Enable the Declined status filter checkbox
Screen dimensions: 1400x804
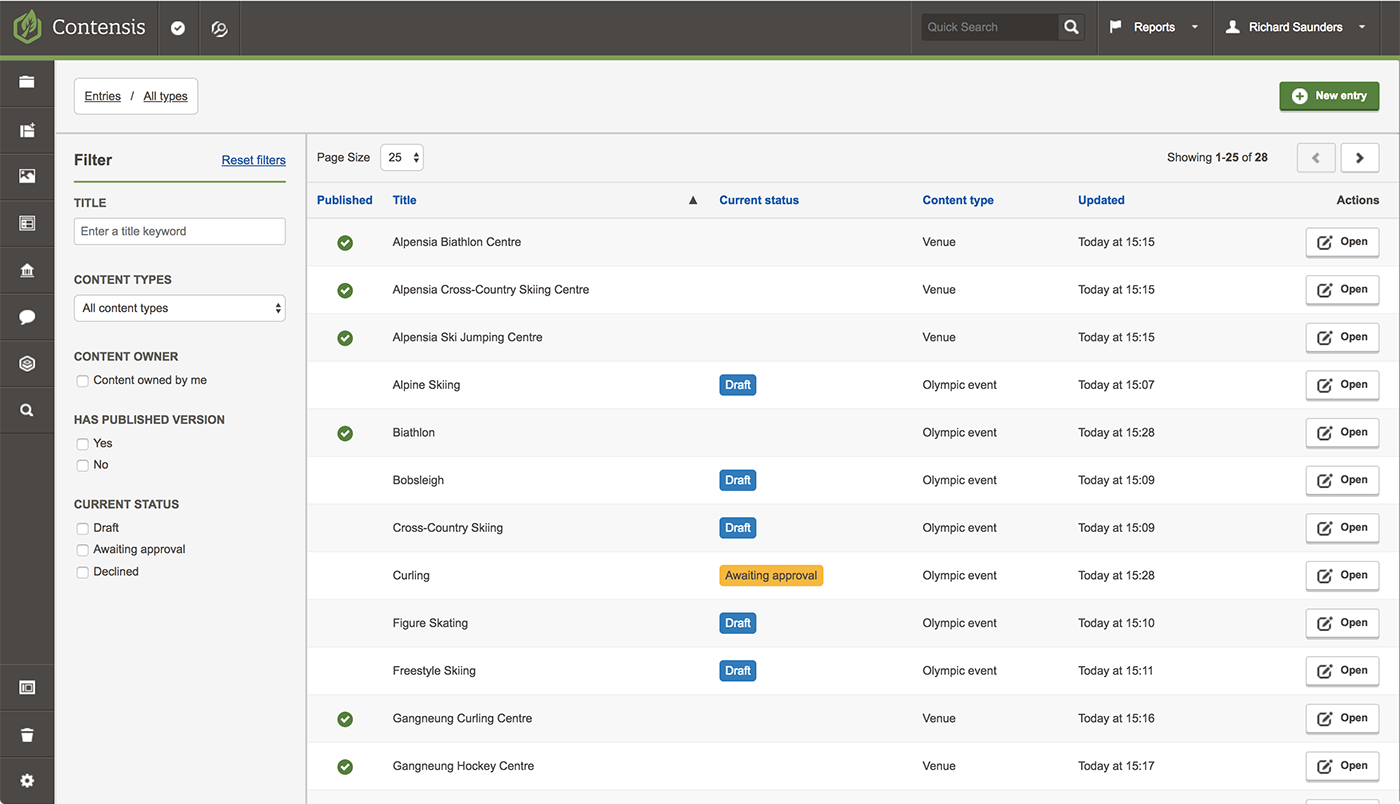[83, 572]
